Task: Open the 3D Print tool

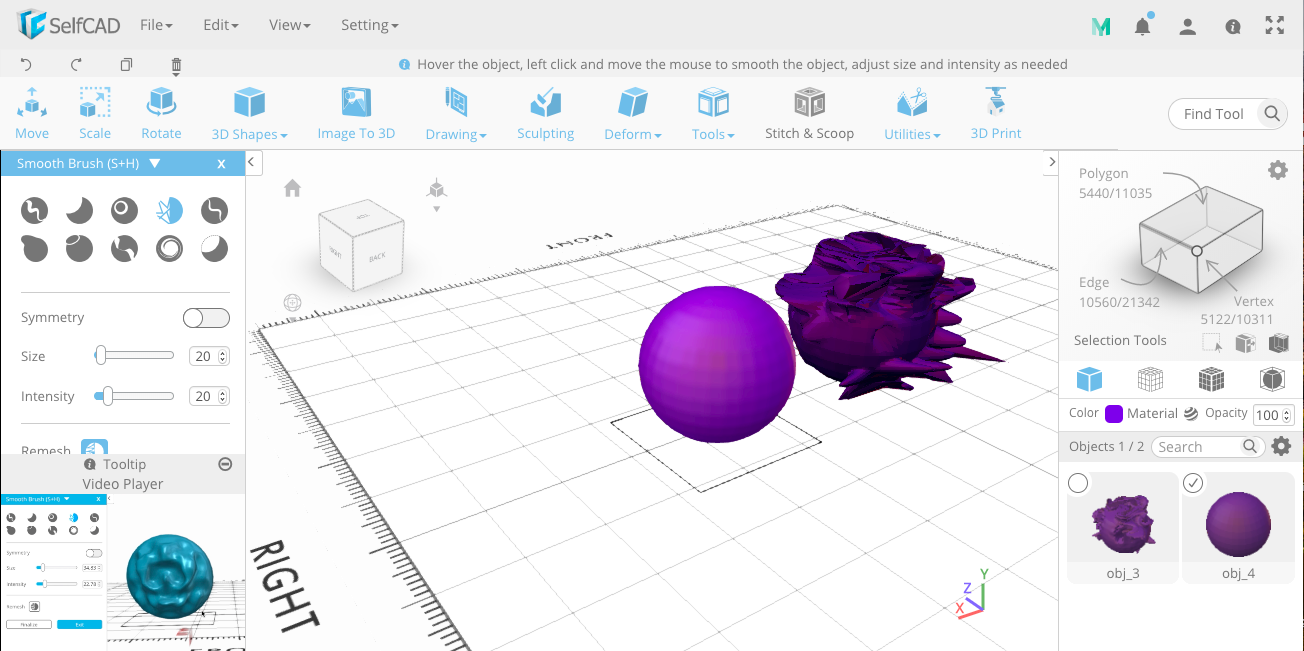Action: (996, 112)
